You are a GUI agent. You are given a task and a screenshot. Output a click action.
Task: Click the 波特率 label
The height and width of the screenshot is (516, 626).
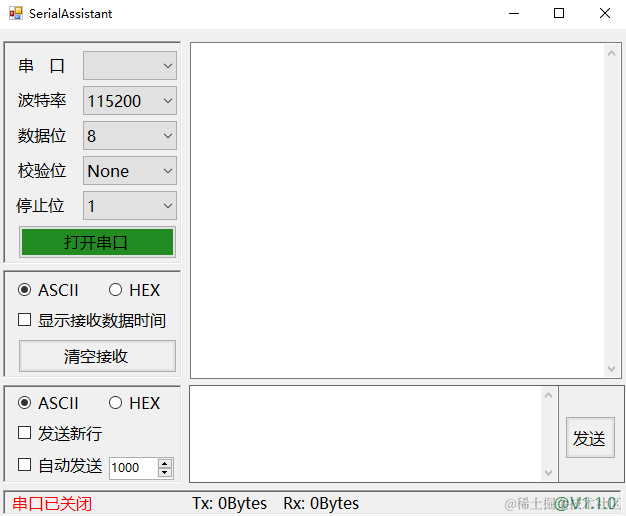click(42, 101)
